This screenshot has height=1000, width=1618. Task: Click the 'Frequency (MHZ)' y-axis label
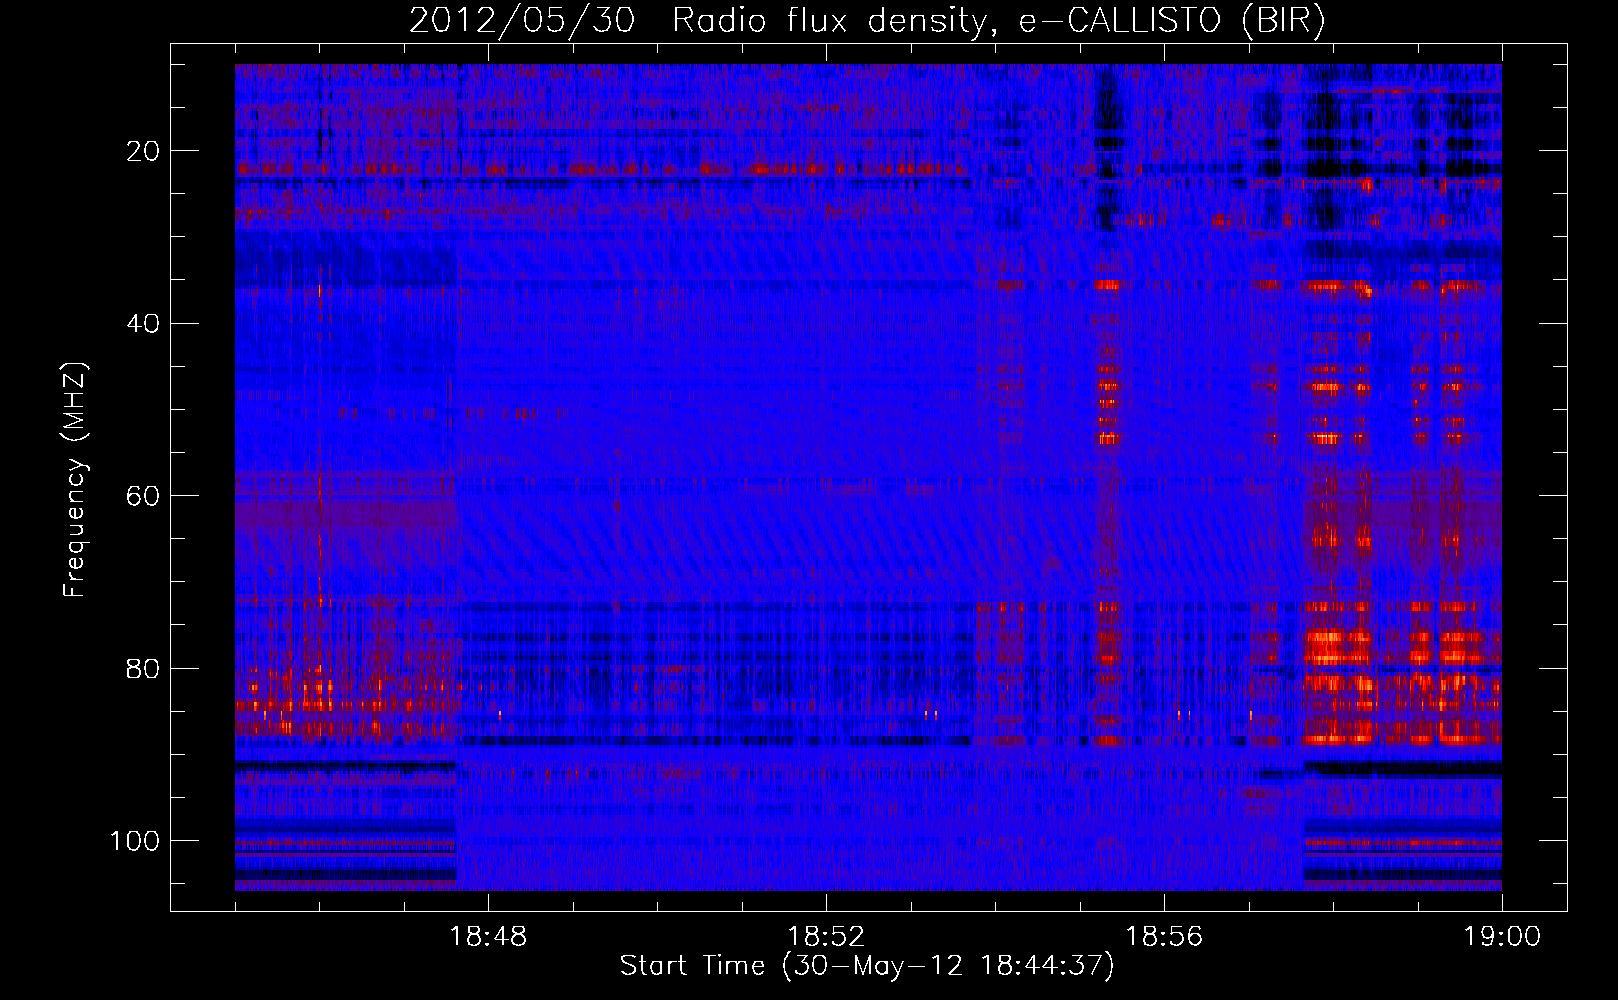pyautogui.click(x=75, y=480)
